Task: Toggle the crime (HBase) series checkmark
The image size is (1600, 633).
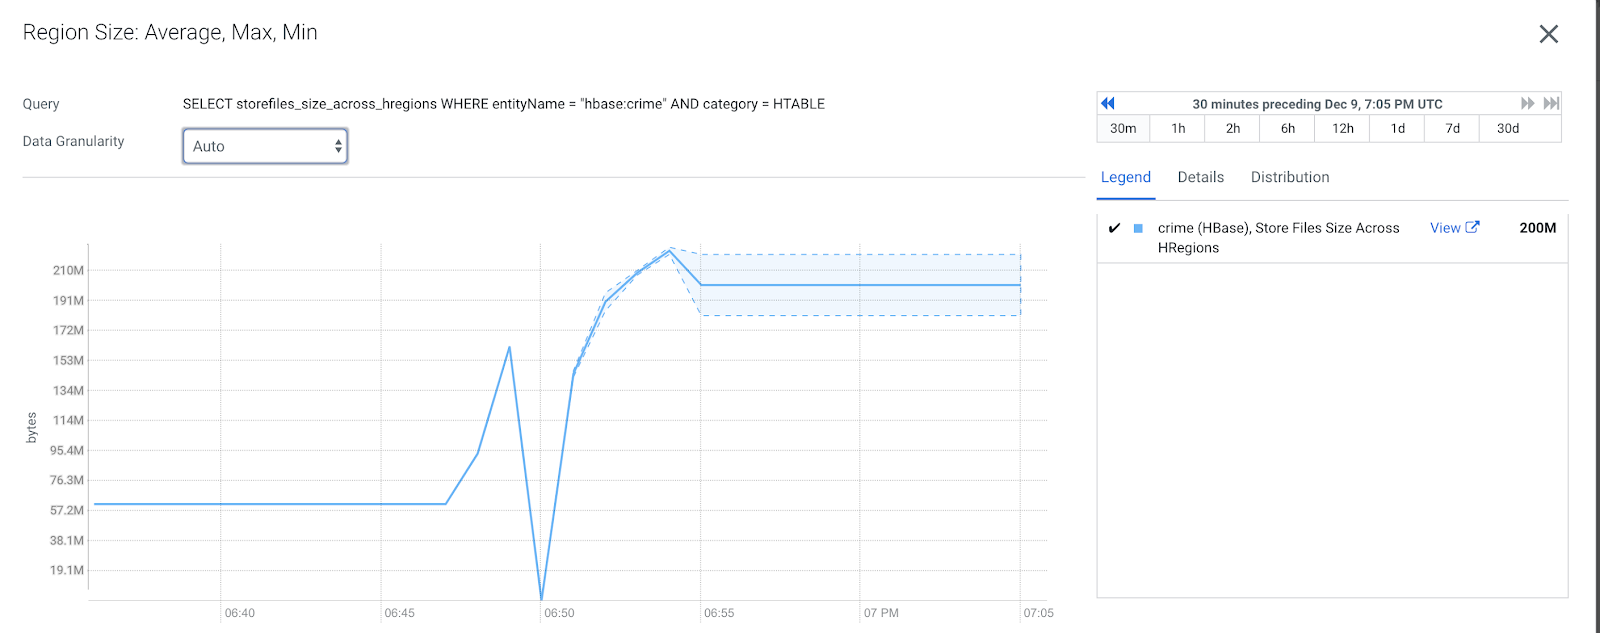Action: click(1114, 228)
